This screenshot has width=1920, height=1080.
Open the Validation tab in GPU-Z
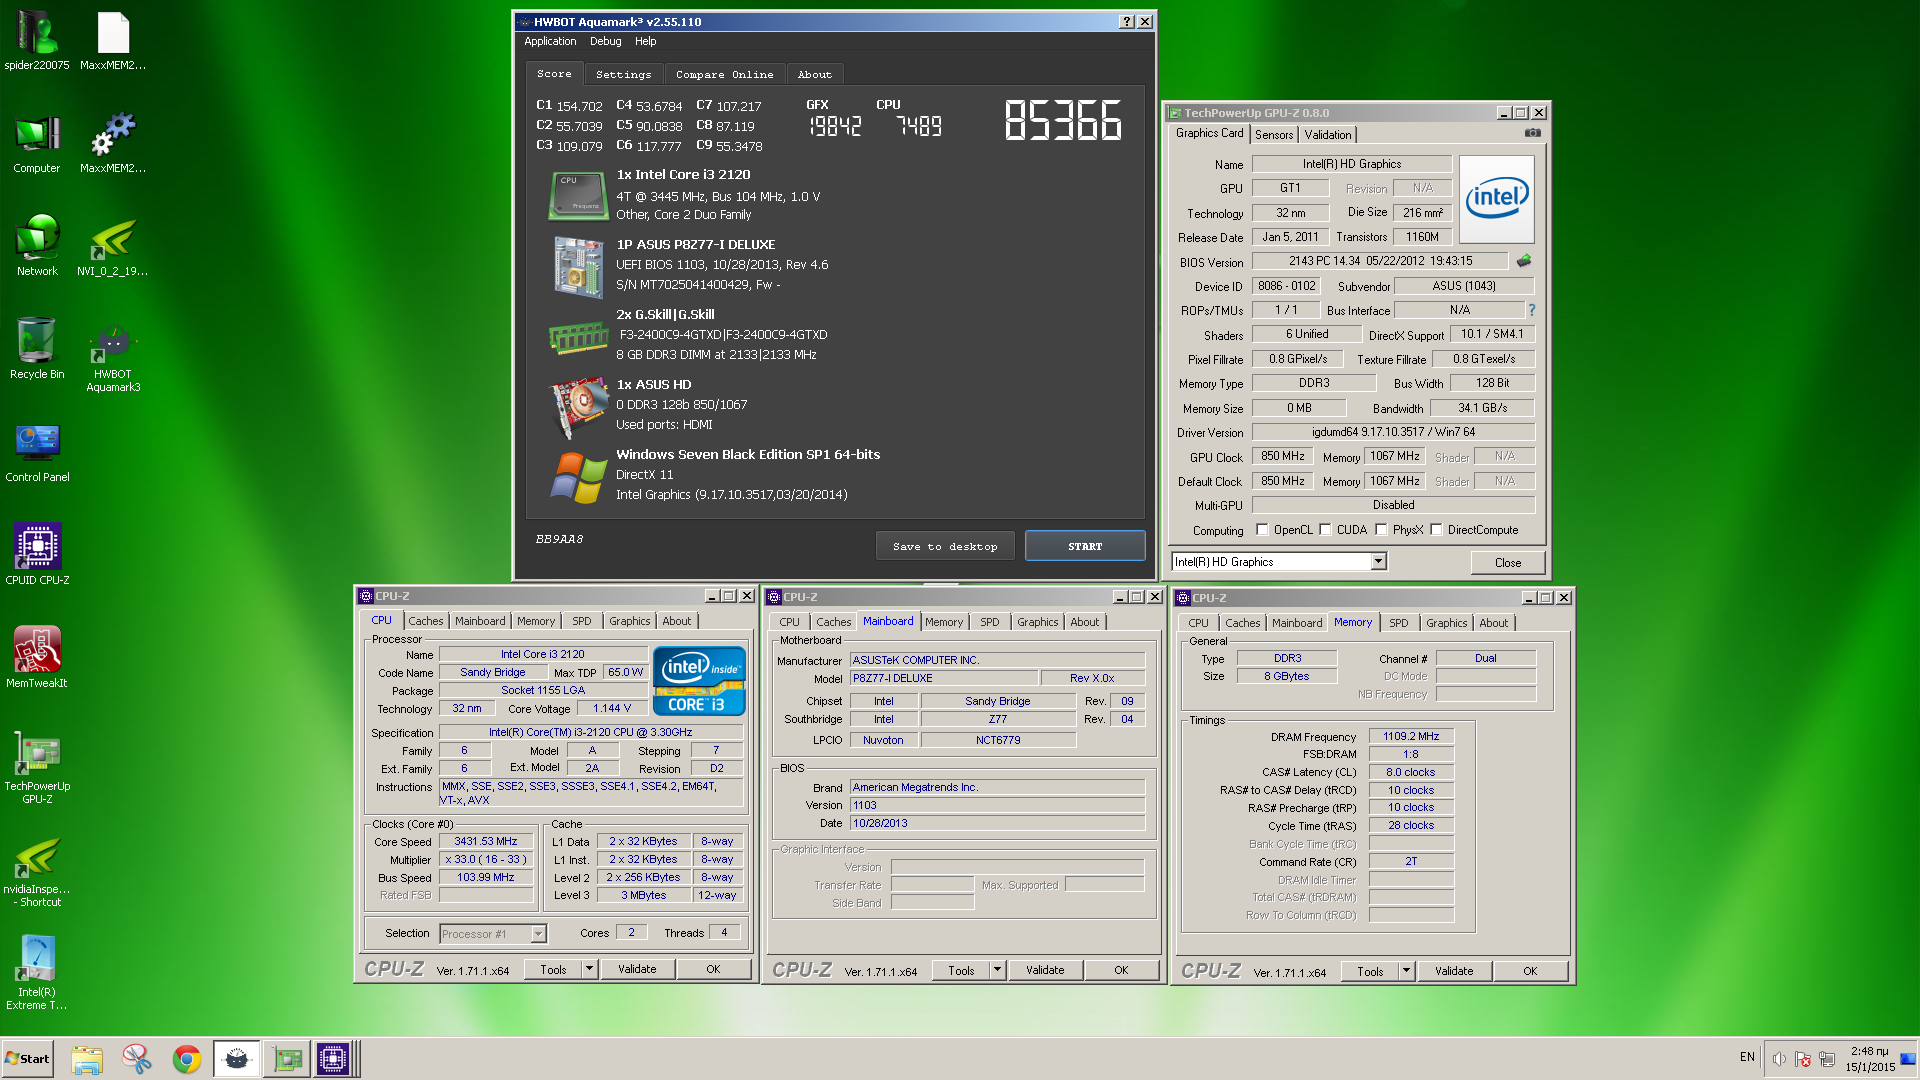[1327, 135]
